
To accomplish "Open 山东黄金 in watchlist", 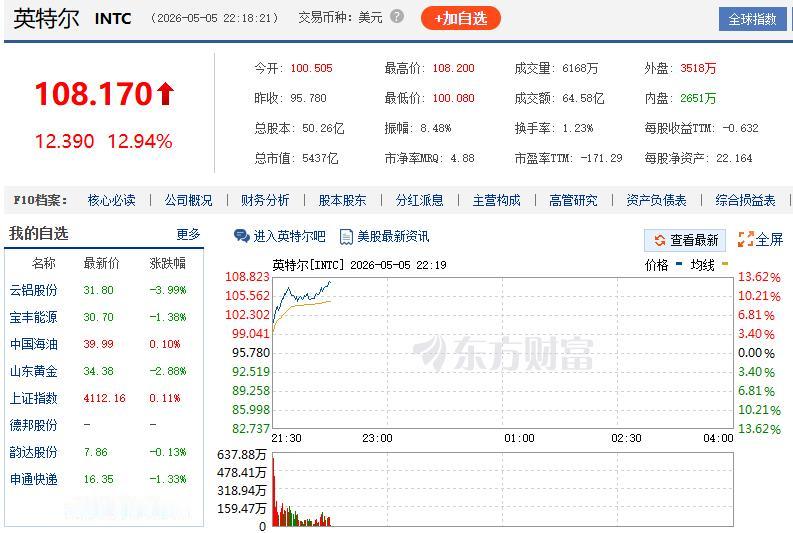I will click(x=33, y=371).
